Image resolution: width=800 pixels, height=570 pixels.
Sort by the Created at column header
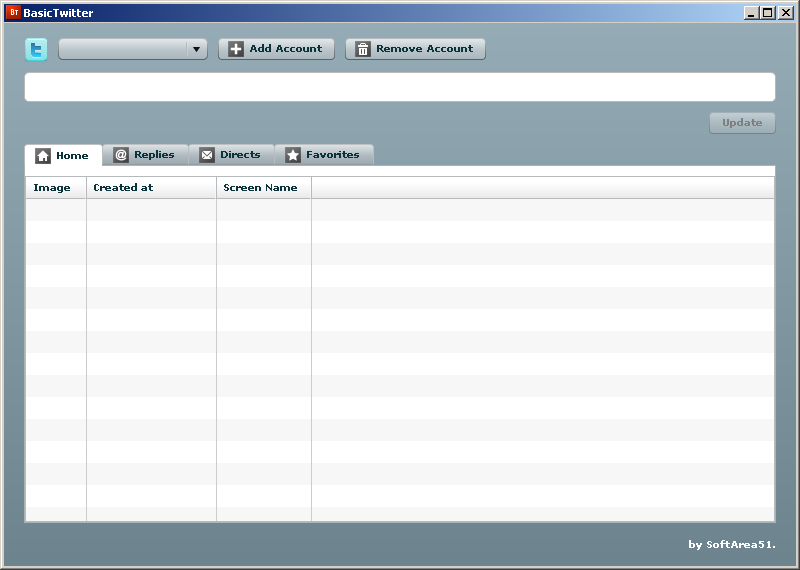pyautogui.click(x=152, y=188)
